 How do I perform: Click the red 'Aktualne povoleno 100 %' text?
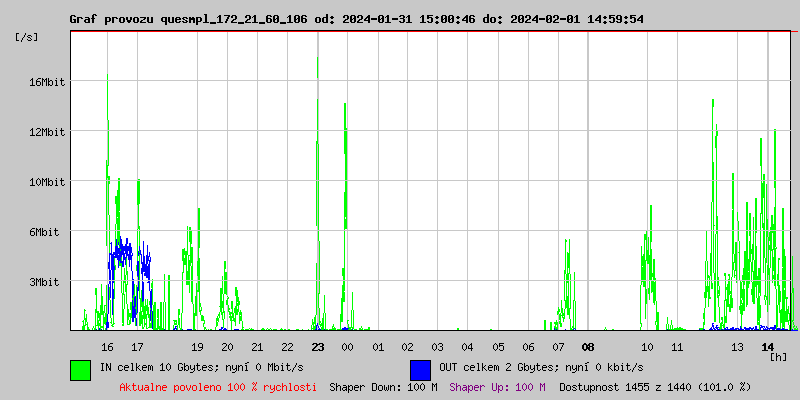(218, 387)
